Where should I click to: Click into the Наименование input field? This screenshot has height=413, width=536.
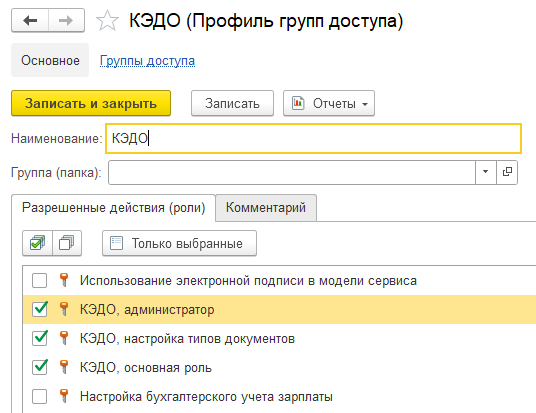click(x=313, y=138)
